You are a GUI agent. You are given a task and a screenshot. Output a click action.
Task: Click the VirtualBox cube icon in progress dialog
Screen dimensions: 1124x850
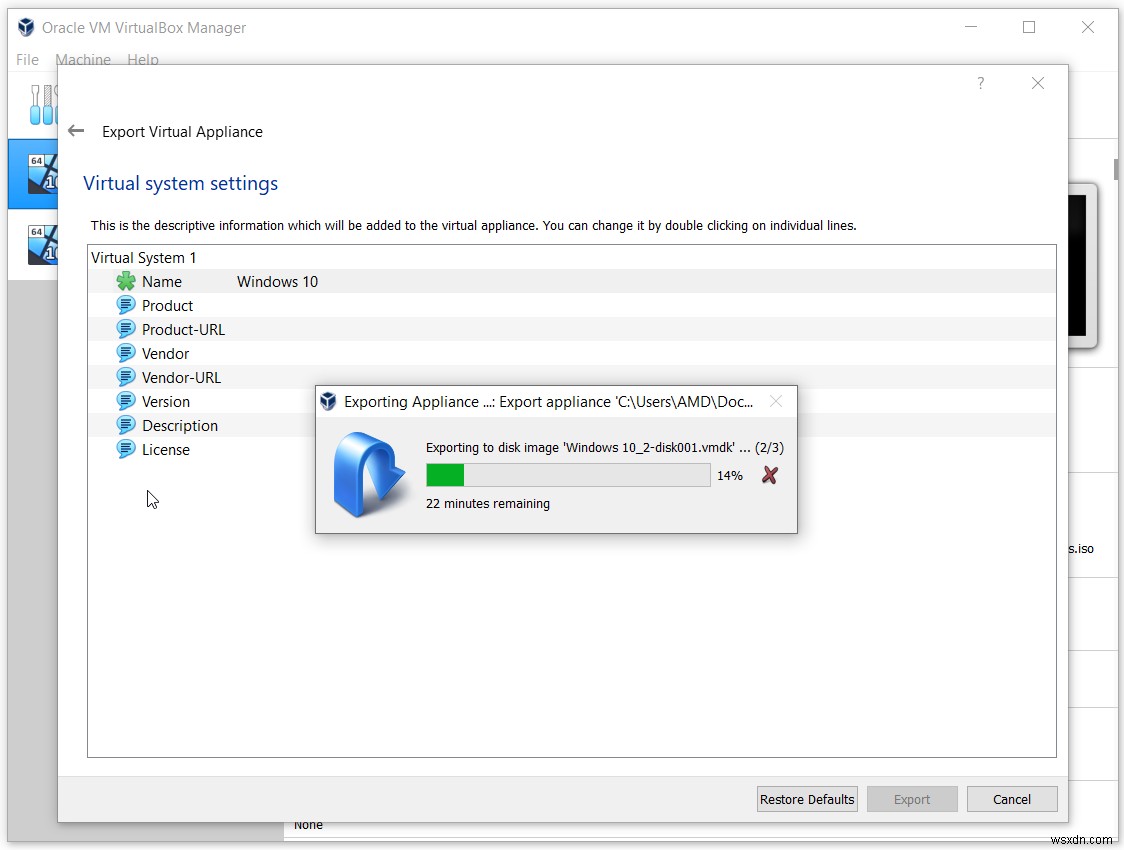(x=328, y=401)
